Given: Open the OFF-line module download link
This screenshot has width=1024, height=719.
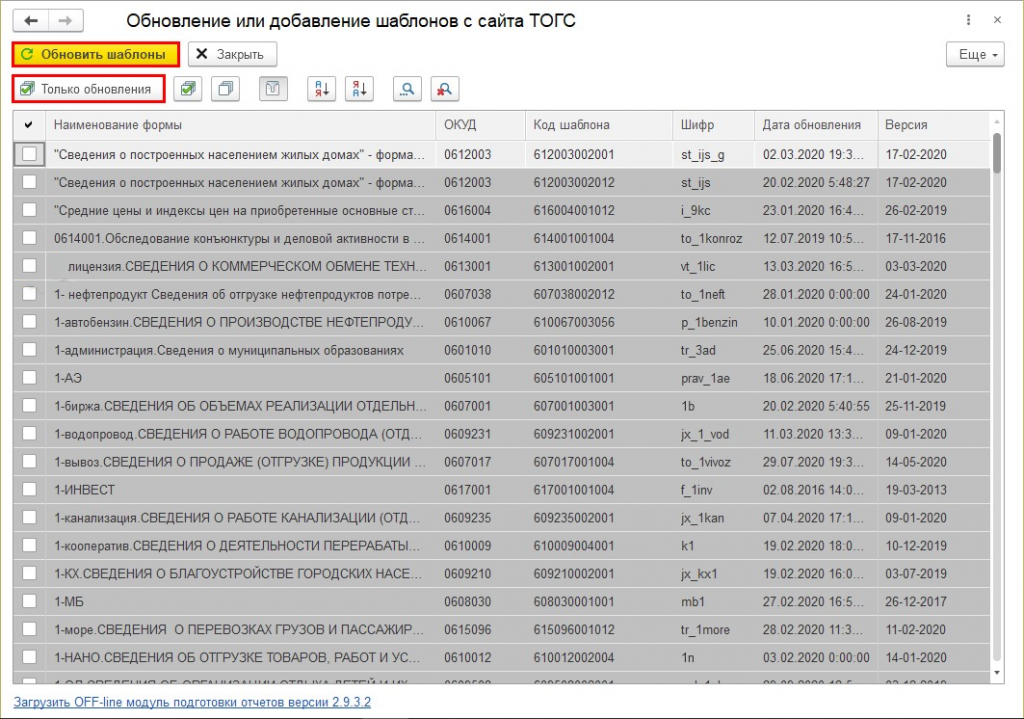Looking at the screenshot, I should [x=192, y=703].
